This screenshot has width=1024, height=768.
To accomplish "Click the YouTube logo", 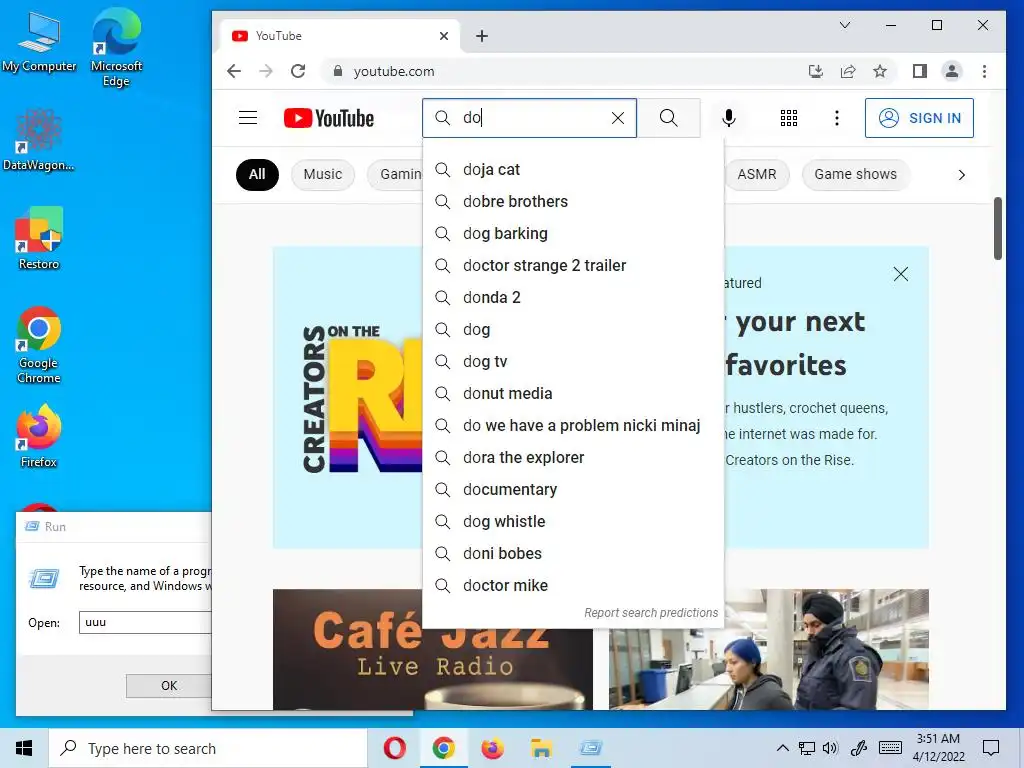I will (x=328, y=118).
